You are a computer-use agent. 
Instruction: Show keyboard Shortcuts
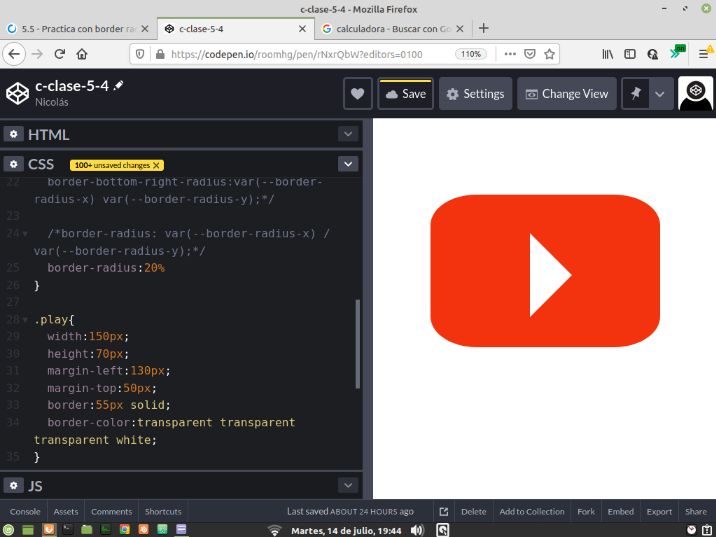click(163, 512)
